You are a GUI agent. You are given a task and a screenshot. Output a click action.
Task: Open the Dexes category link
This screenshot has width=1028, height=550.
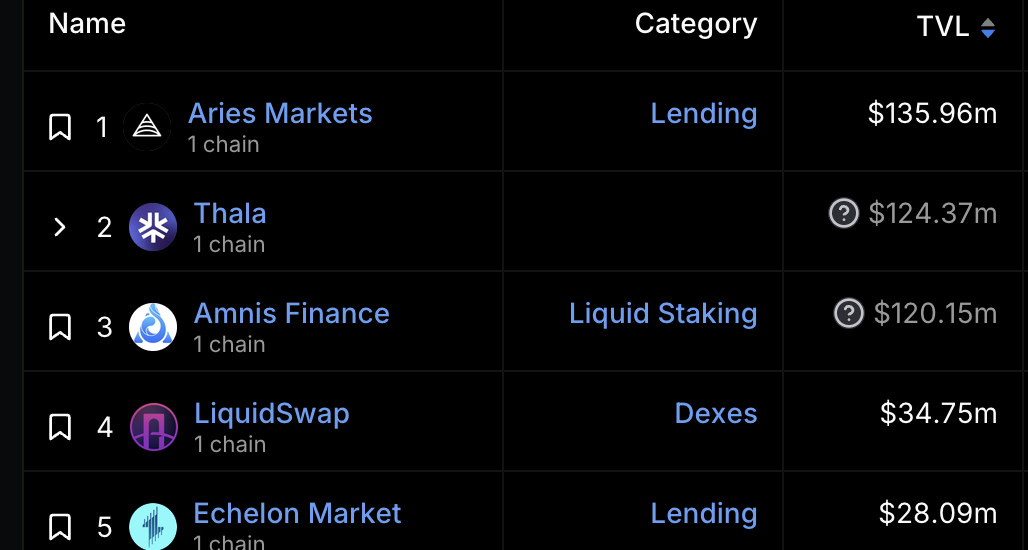tap(716, 414)
